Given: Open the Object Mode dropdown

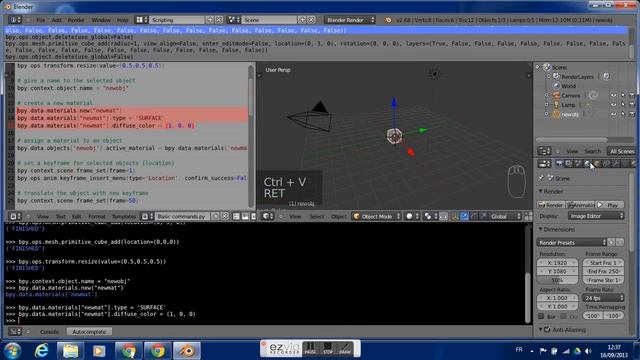Looking at the screenshot, I should (376, 216).
